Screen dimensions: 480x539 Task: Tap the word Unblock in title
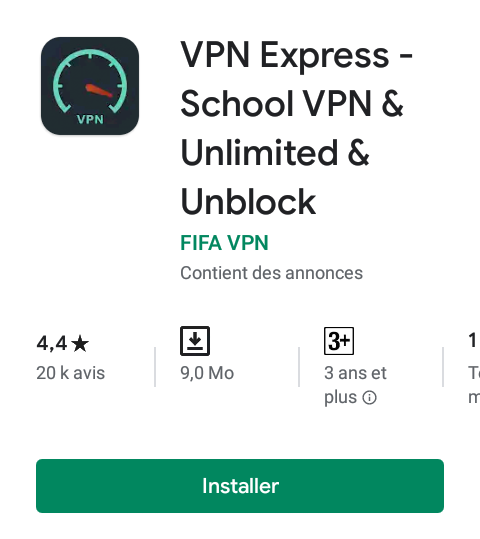[248, 202]
